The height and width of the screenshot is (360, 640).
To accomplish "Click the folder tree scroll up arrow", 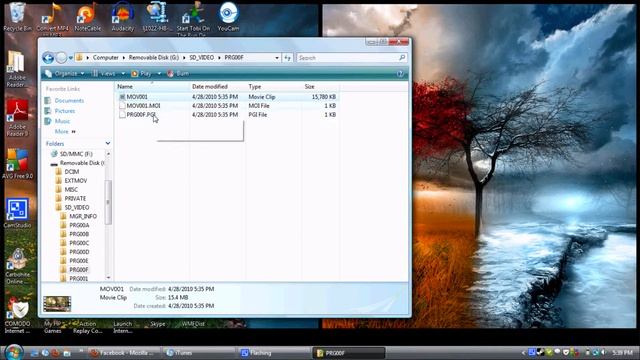I will point(108,154).
